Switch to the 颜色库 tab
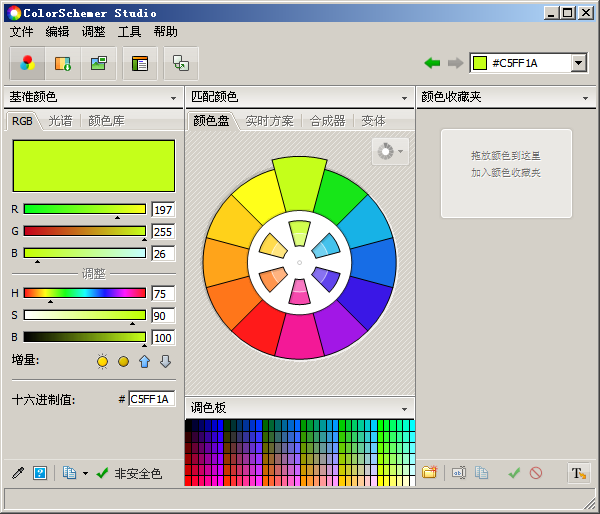 point(106,121)
